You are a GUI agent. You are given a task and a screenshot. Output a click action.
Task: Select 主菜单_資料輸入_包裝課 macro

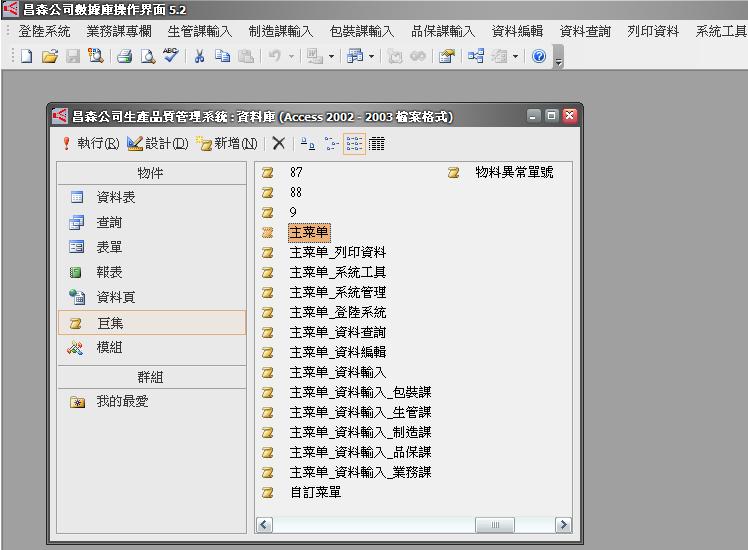click(x=360, y=393)
